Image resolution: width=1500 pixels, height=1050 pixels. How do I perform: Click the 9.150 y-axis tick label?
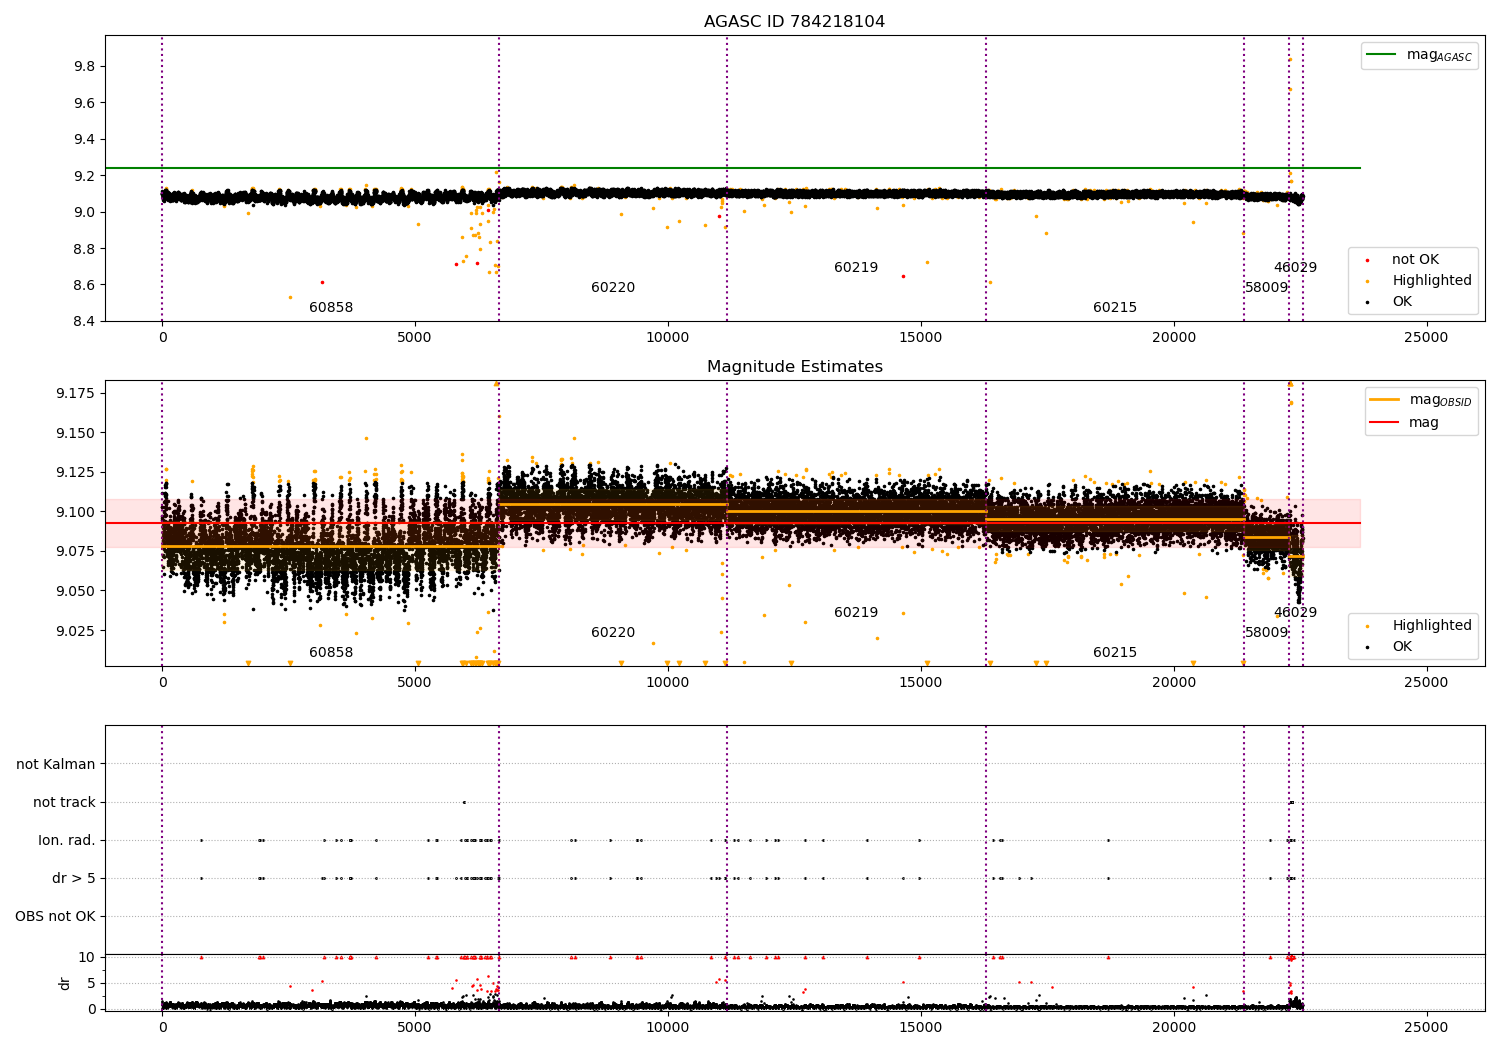(x=76, y=433)
